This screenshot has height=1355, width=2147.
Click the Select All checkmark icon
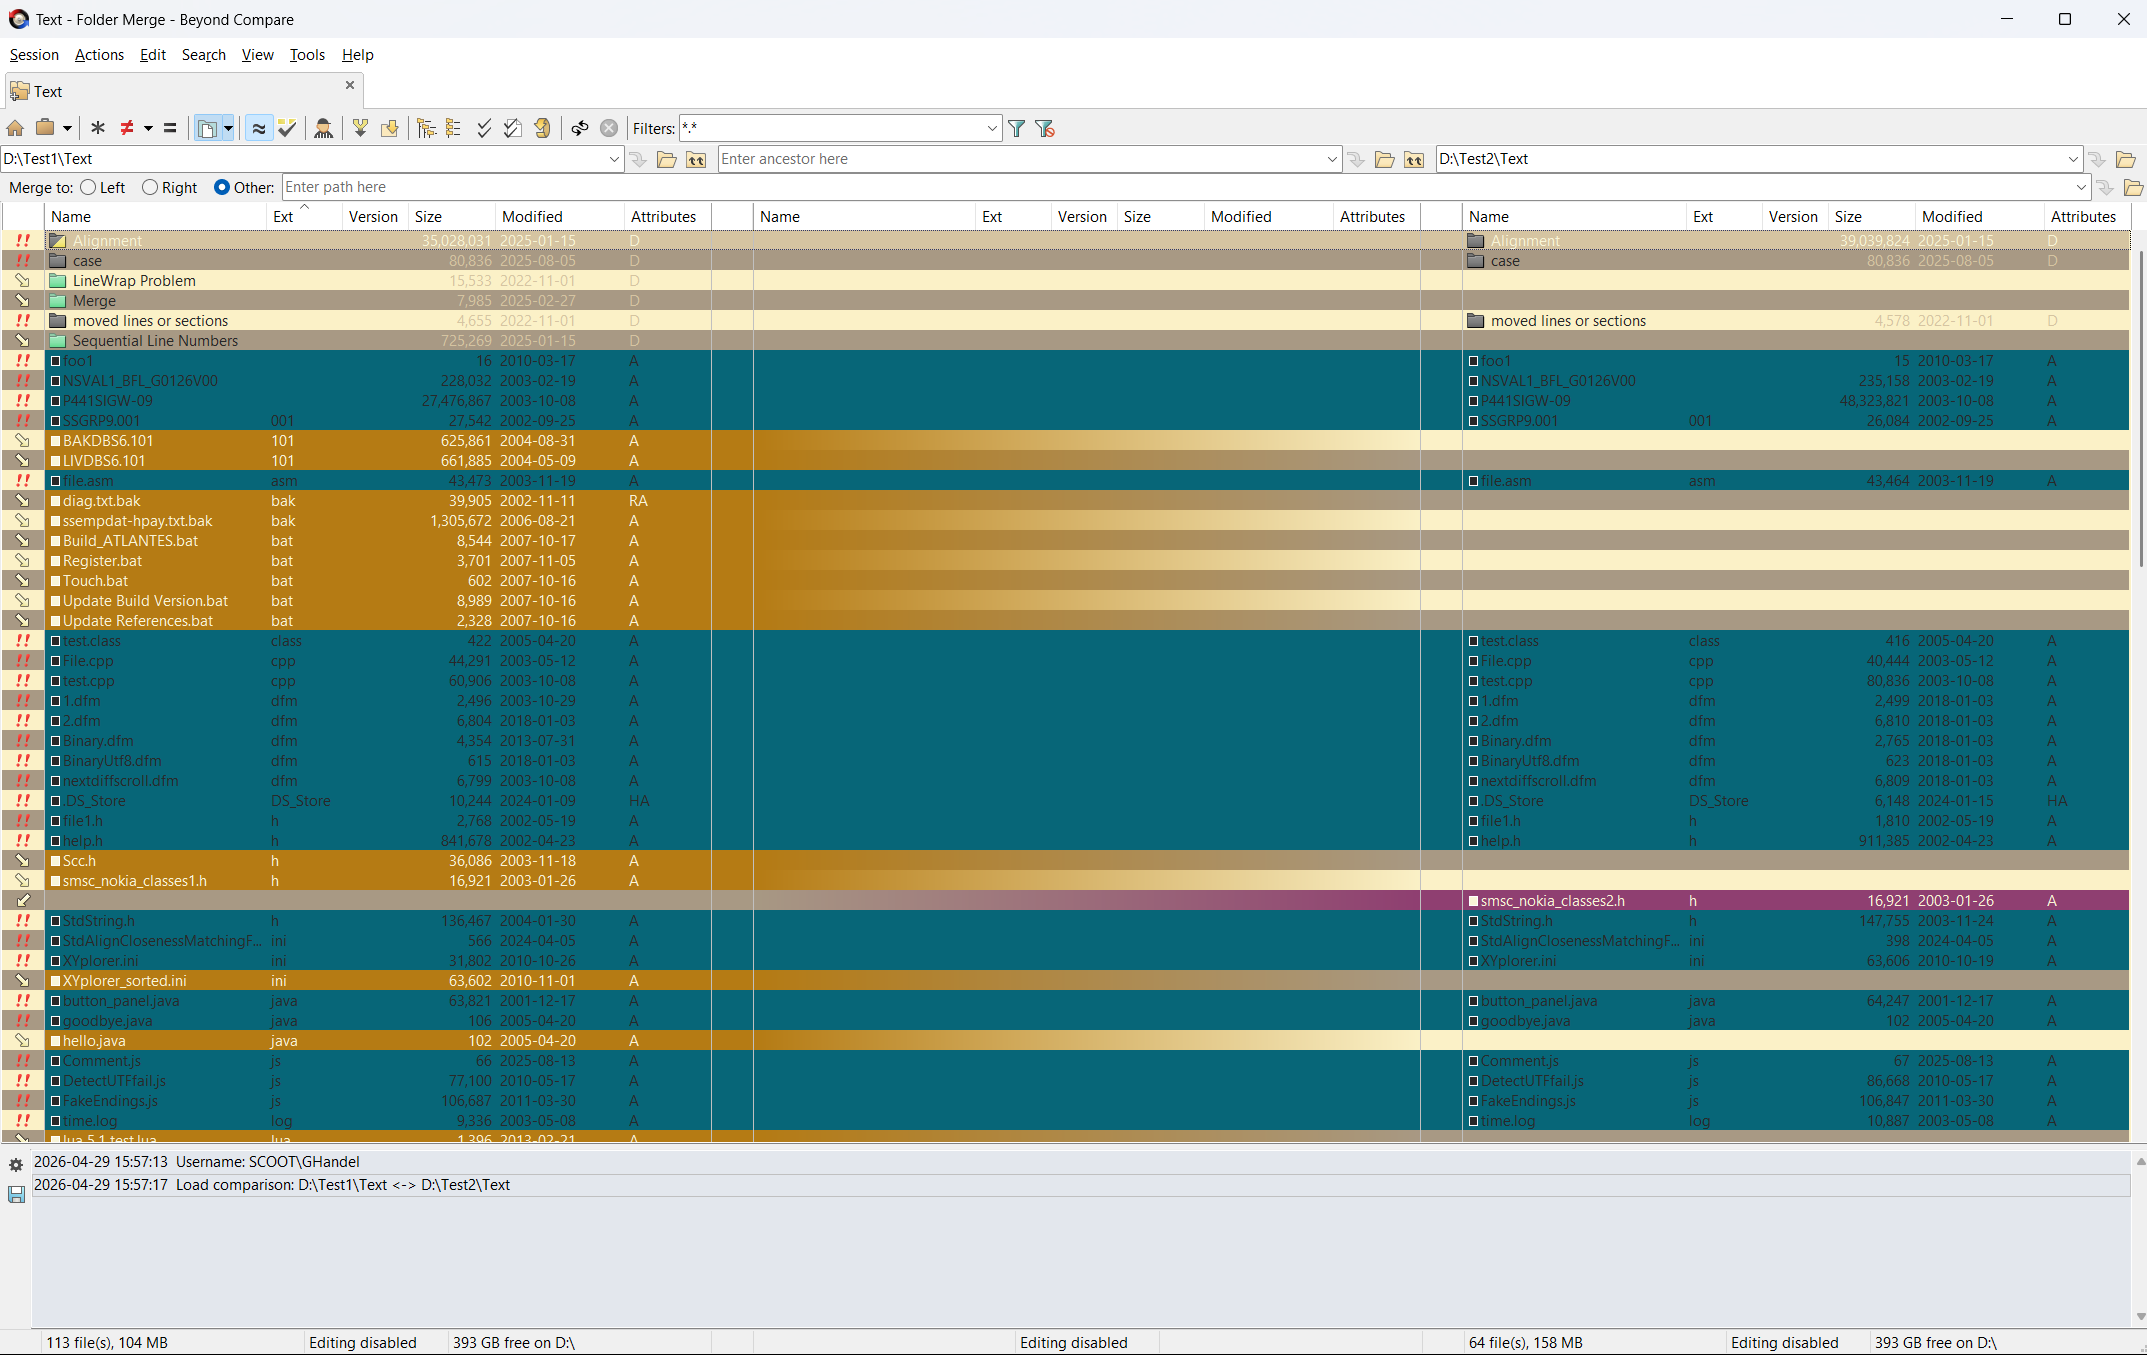[x=484, y=128]
